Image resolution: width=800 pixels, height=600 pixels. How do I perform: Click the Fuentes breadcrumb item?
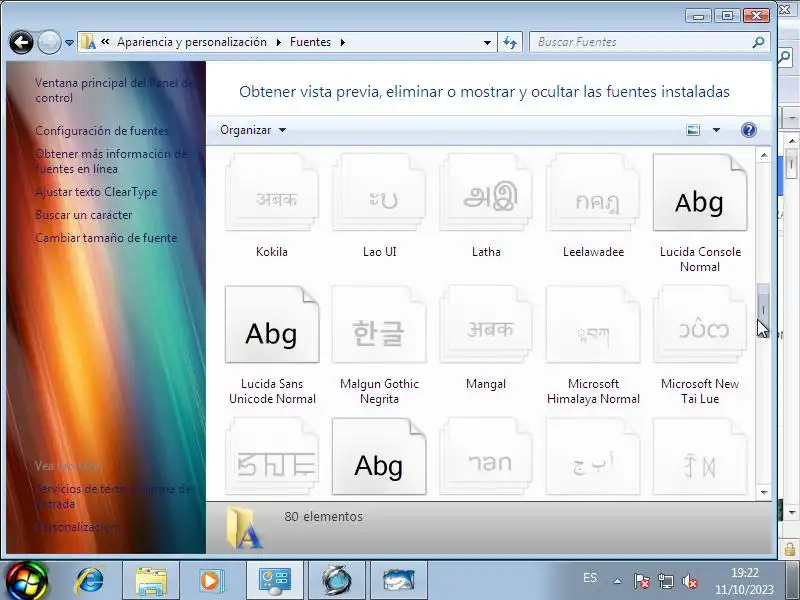[x=310, y=42]
